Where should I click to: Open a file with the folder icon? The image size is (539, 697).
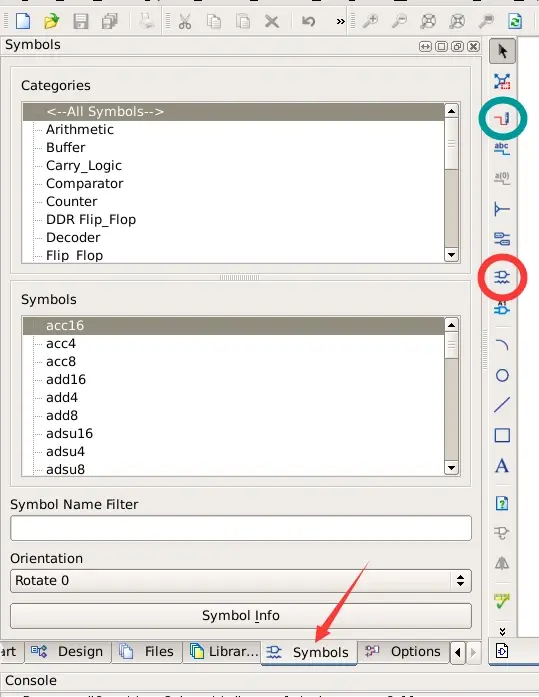coord(52,21)
